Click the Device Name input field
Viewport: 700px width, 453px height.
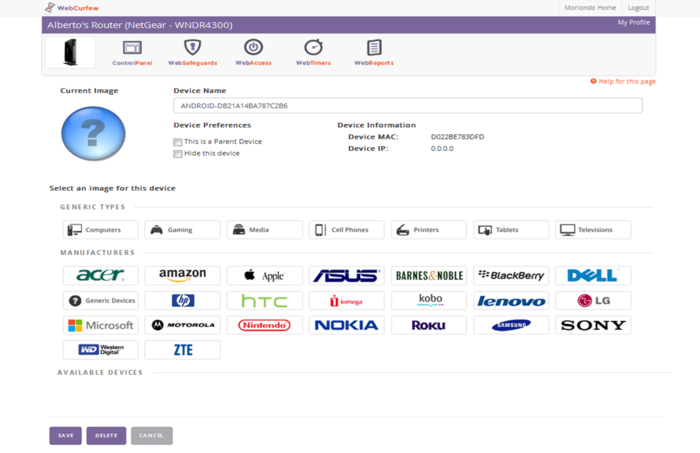408,106
